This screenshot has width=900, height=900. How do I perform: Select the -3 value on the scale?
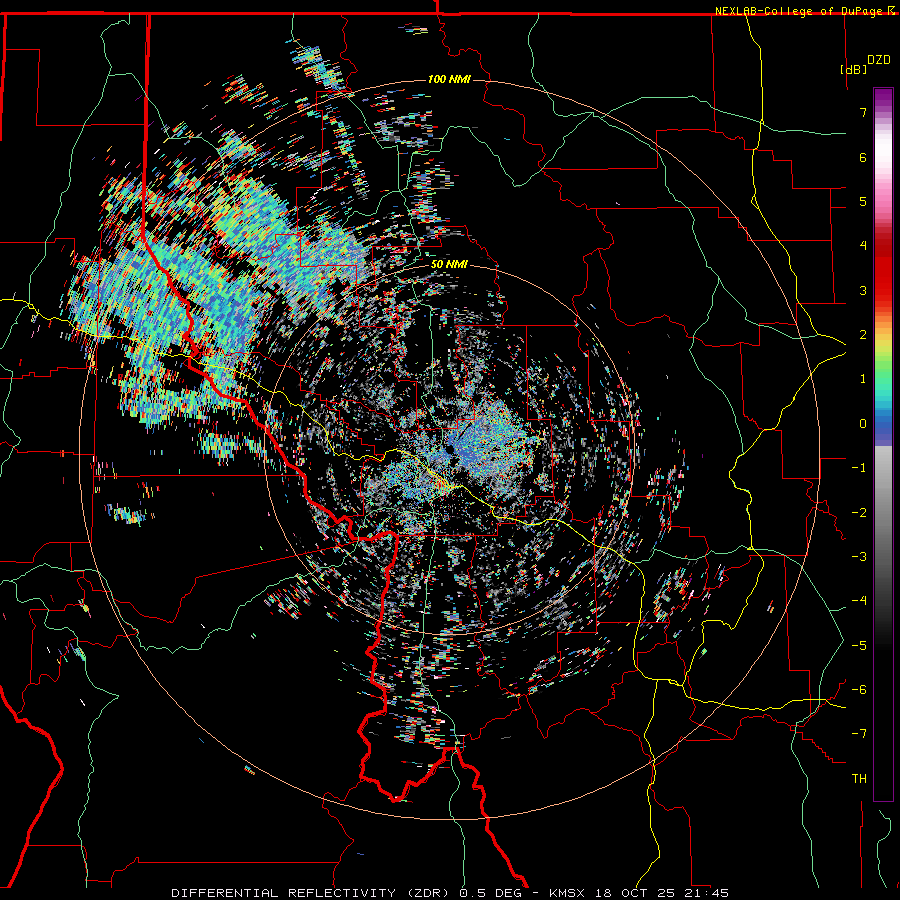[x=859, y=557]
